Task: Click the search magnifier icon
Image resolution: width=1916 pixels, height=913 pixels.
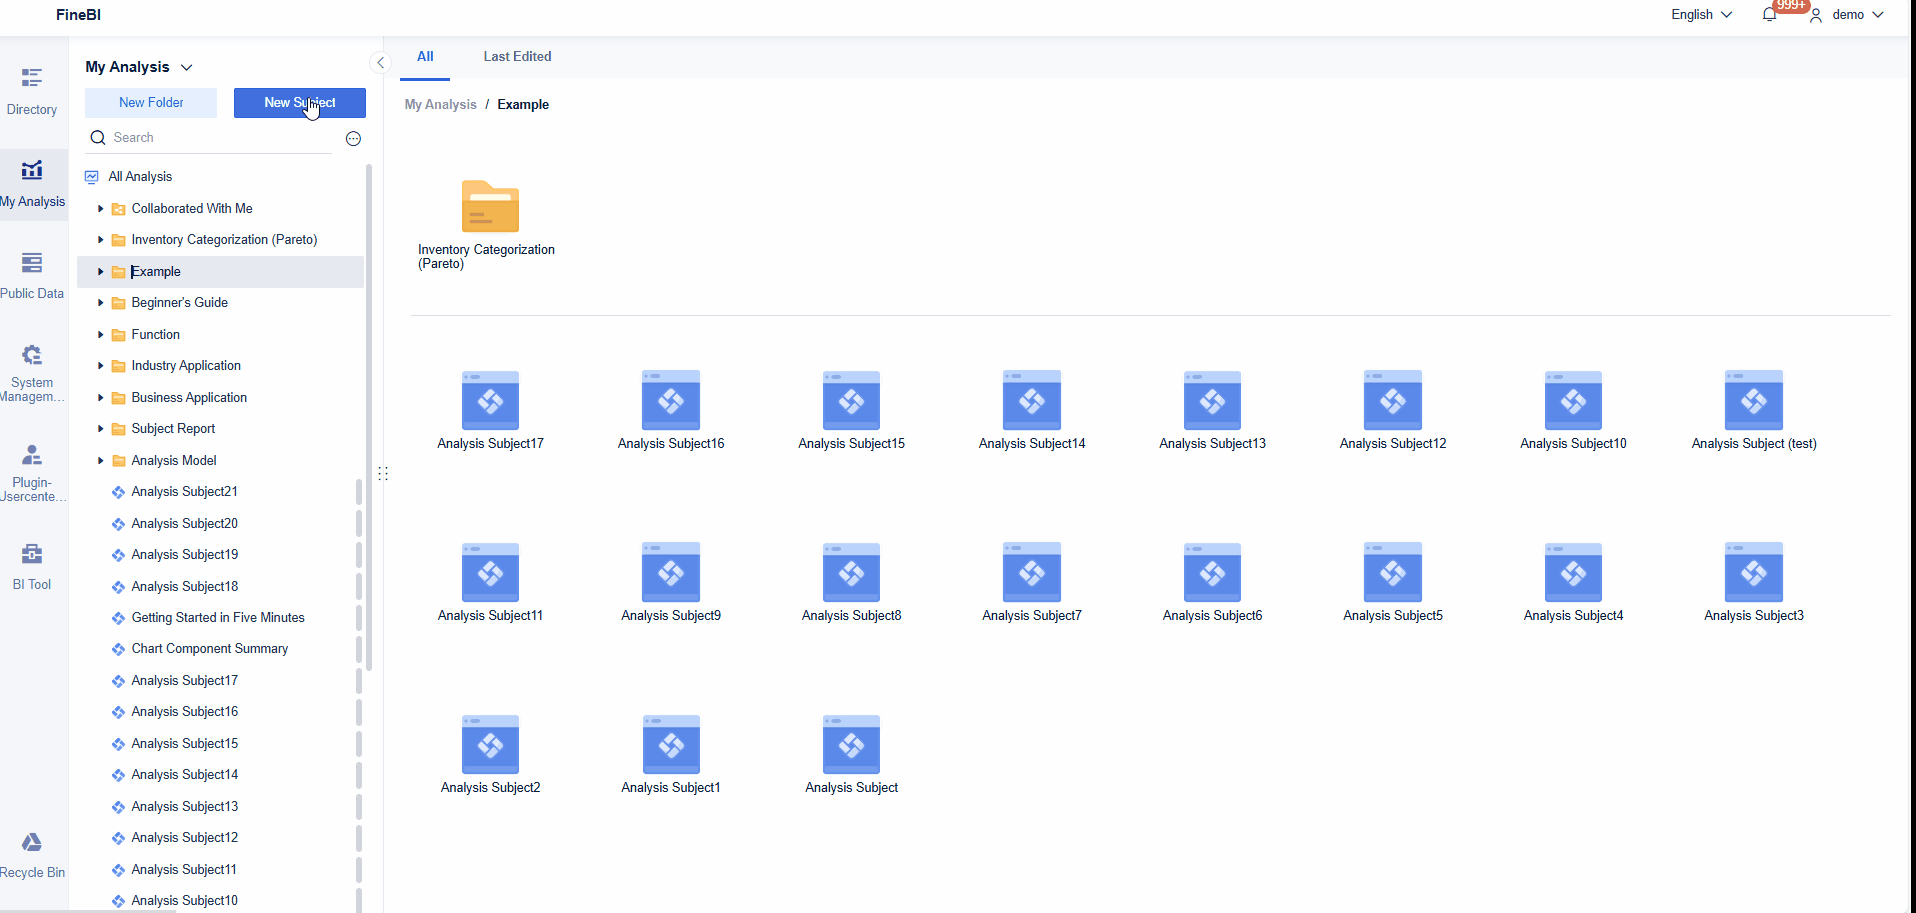Action: (98, 138)
